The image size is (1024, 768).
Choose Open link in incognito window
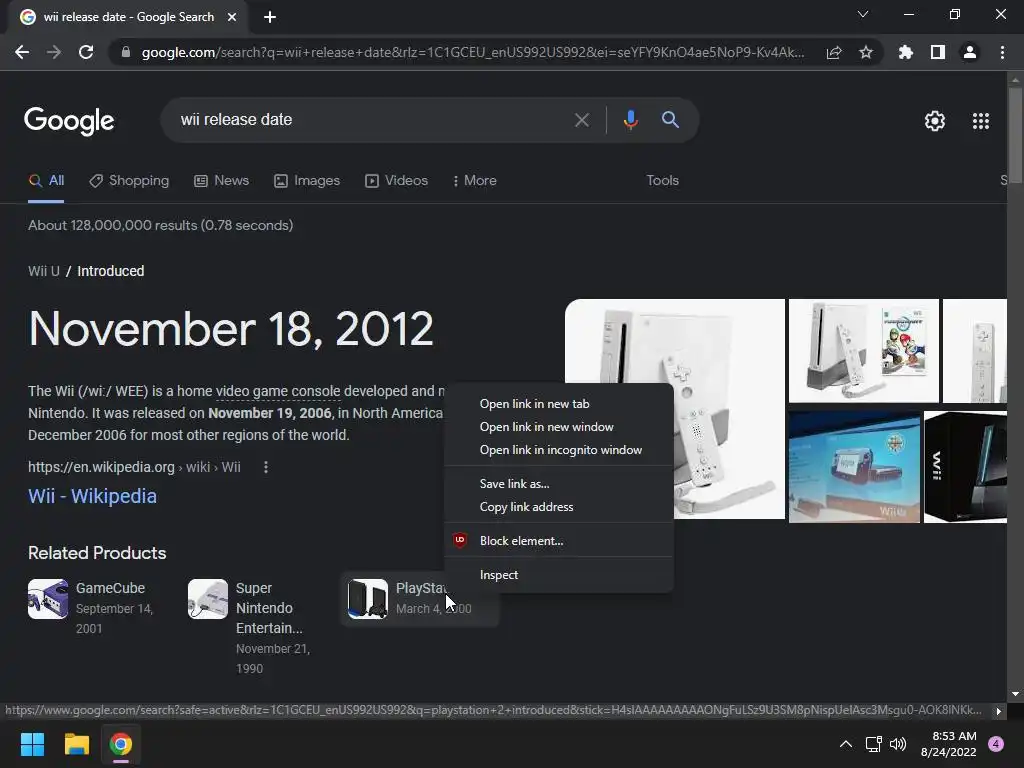click(x=559, y=450)
